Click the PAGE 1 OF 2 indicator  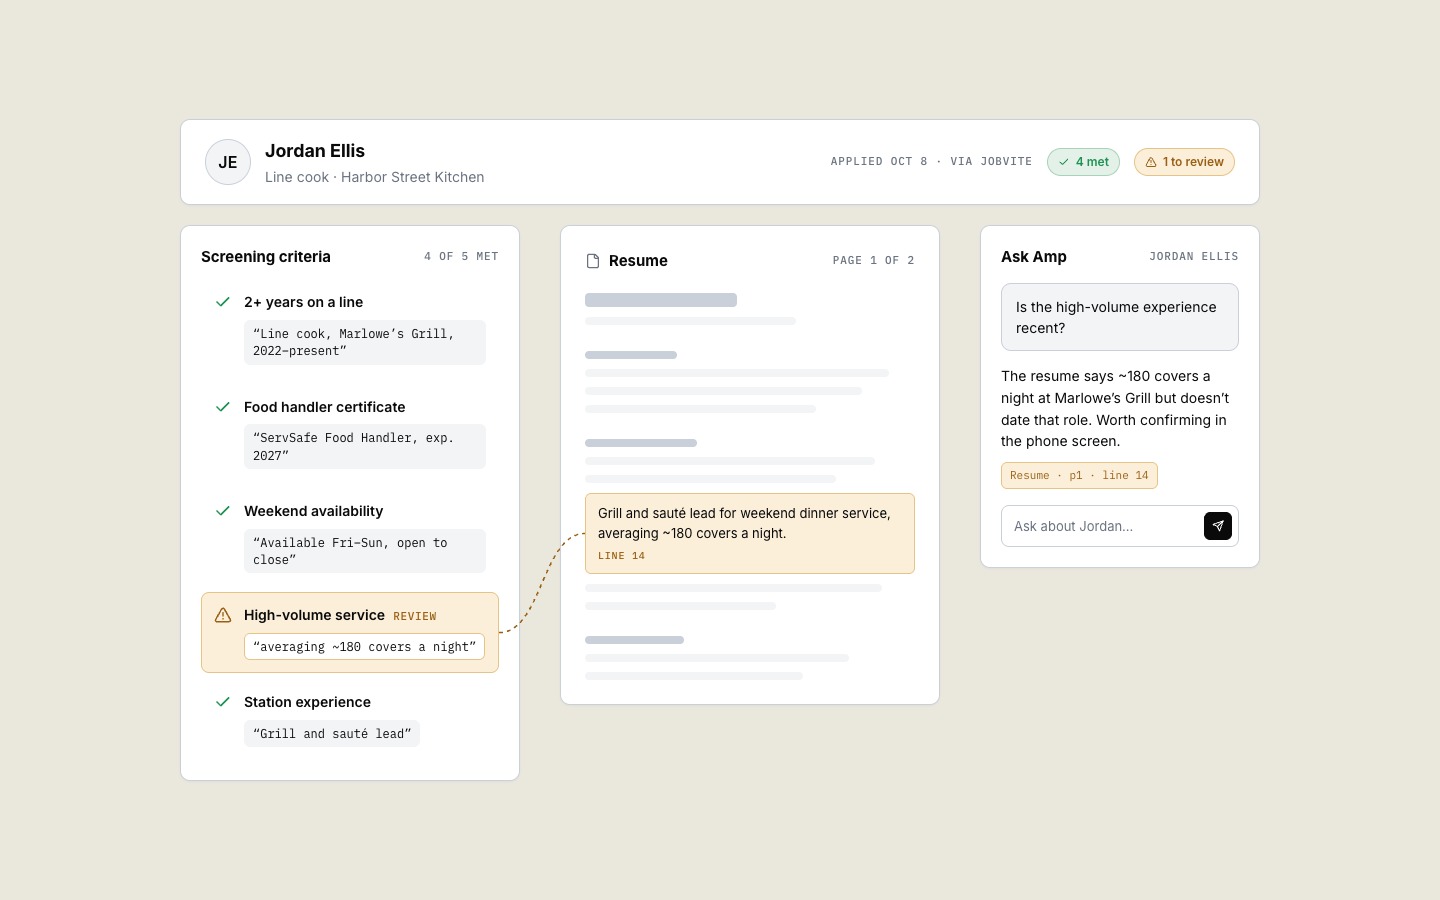point(874,260)
